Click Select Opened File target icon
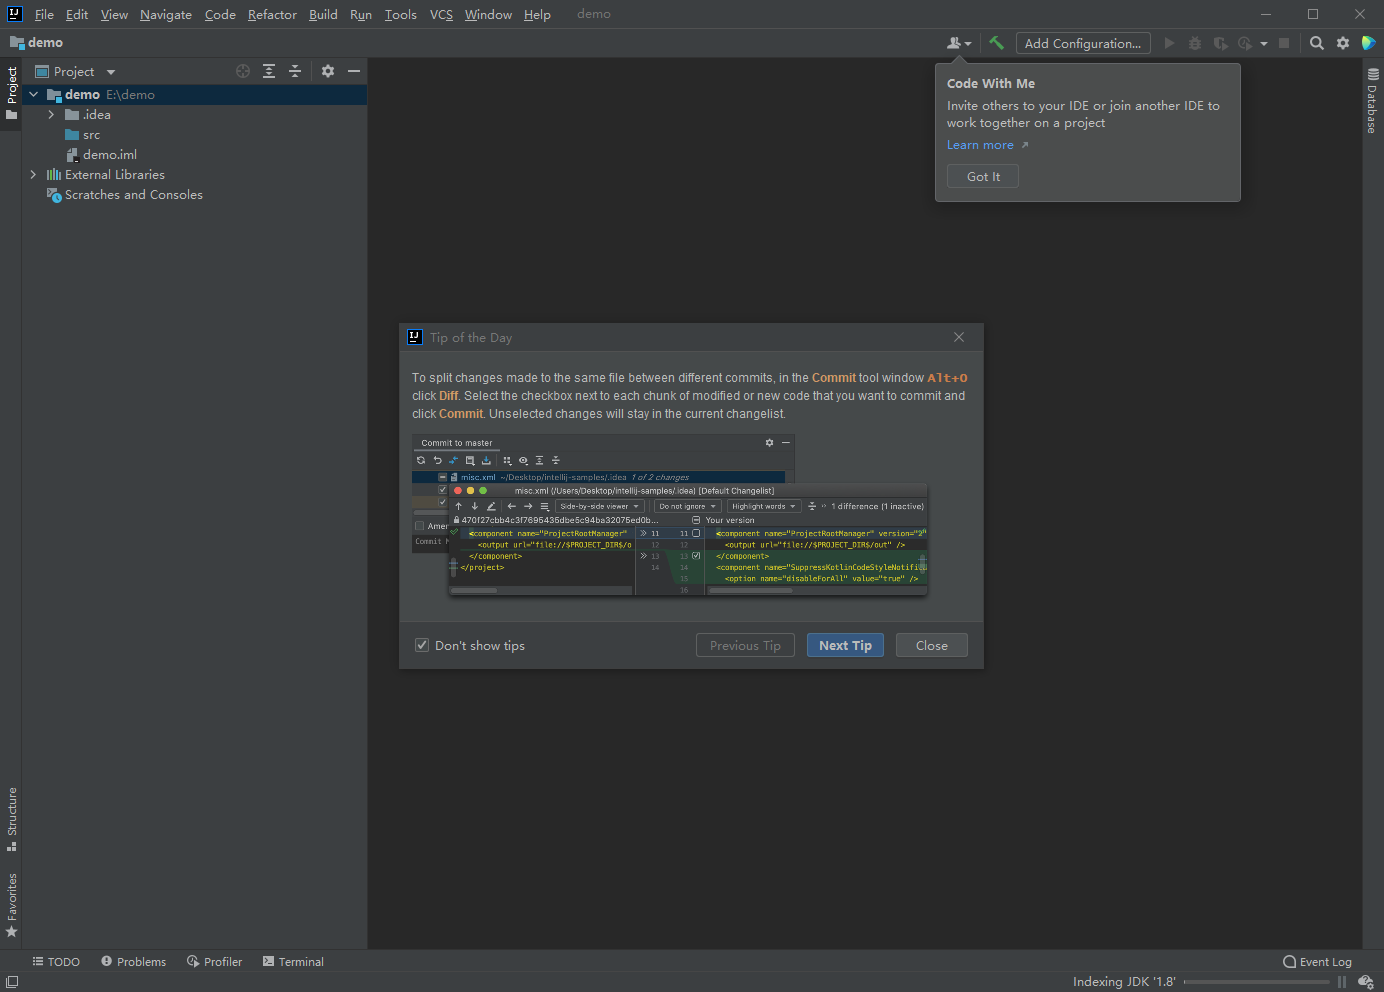The height and width of the screenshot is (992, 1384). pos(243,71)
